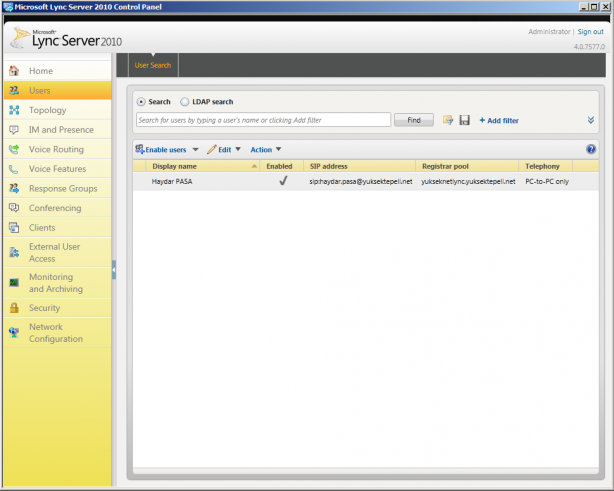This screenshot has width=614, height=491.
Task: Click the Clients icon
Action: 14,227
